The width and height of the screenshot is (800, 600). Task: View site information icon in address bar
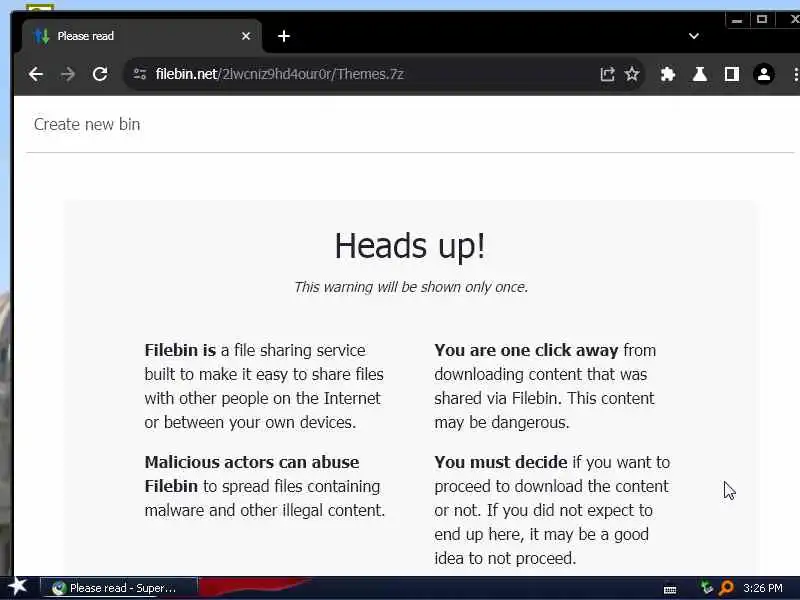coord(140,74)
